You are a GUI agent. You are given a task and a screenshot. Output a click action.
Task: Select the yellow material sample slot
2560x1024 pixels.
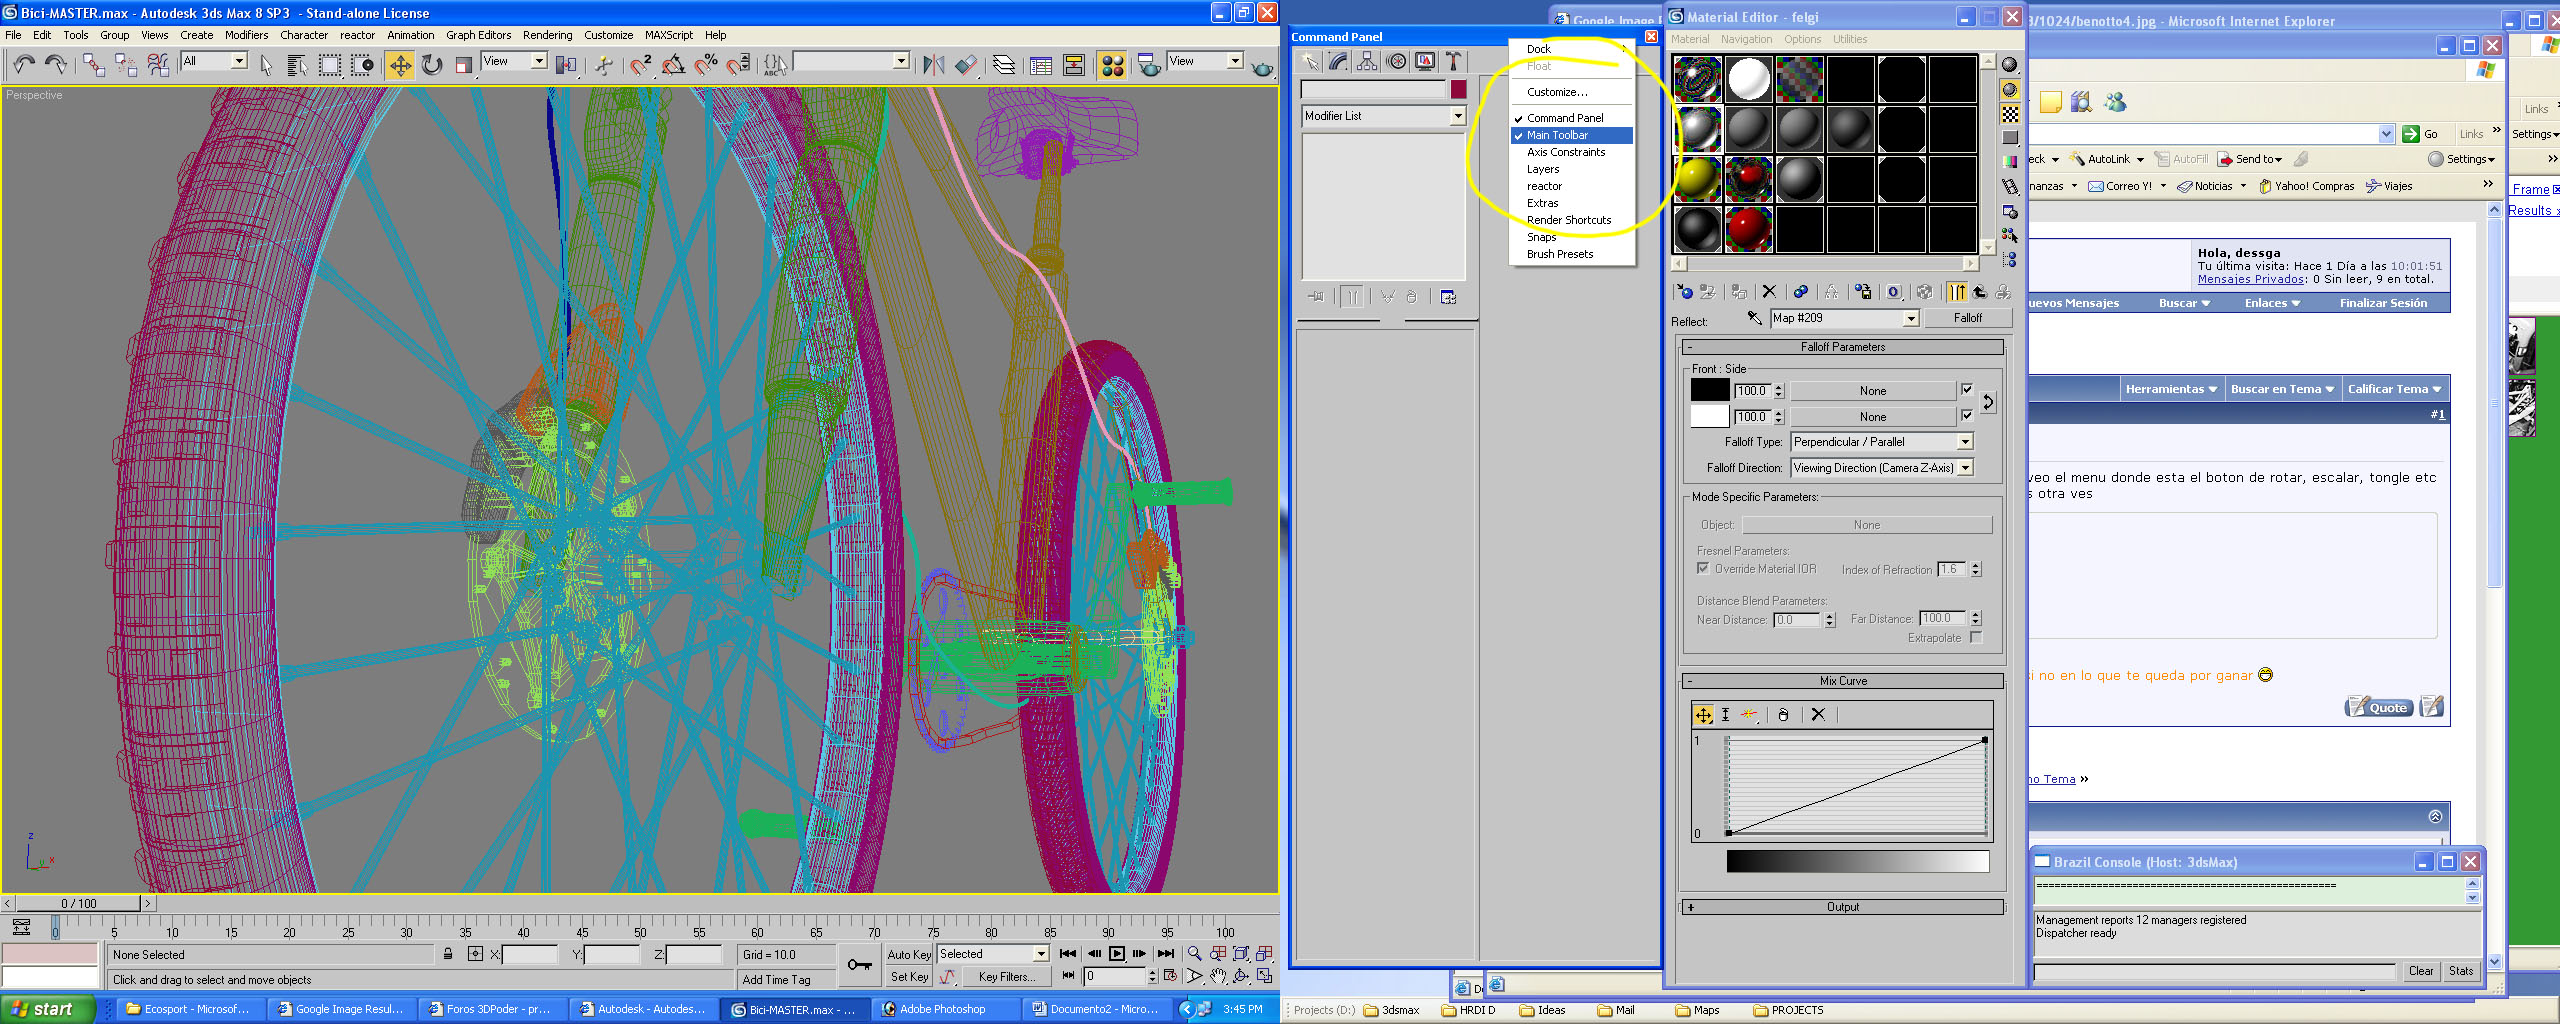pyautogui.click(x=1698, y=180)
